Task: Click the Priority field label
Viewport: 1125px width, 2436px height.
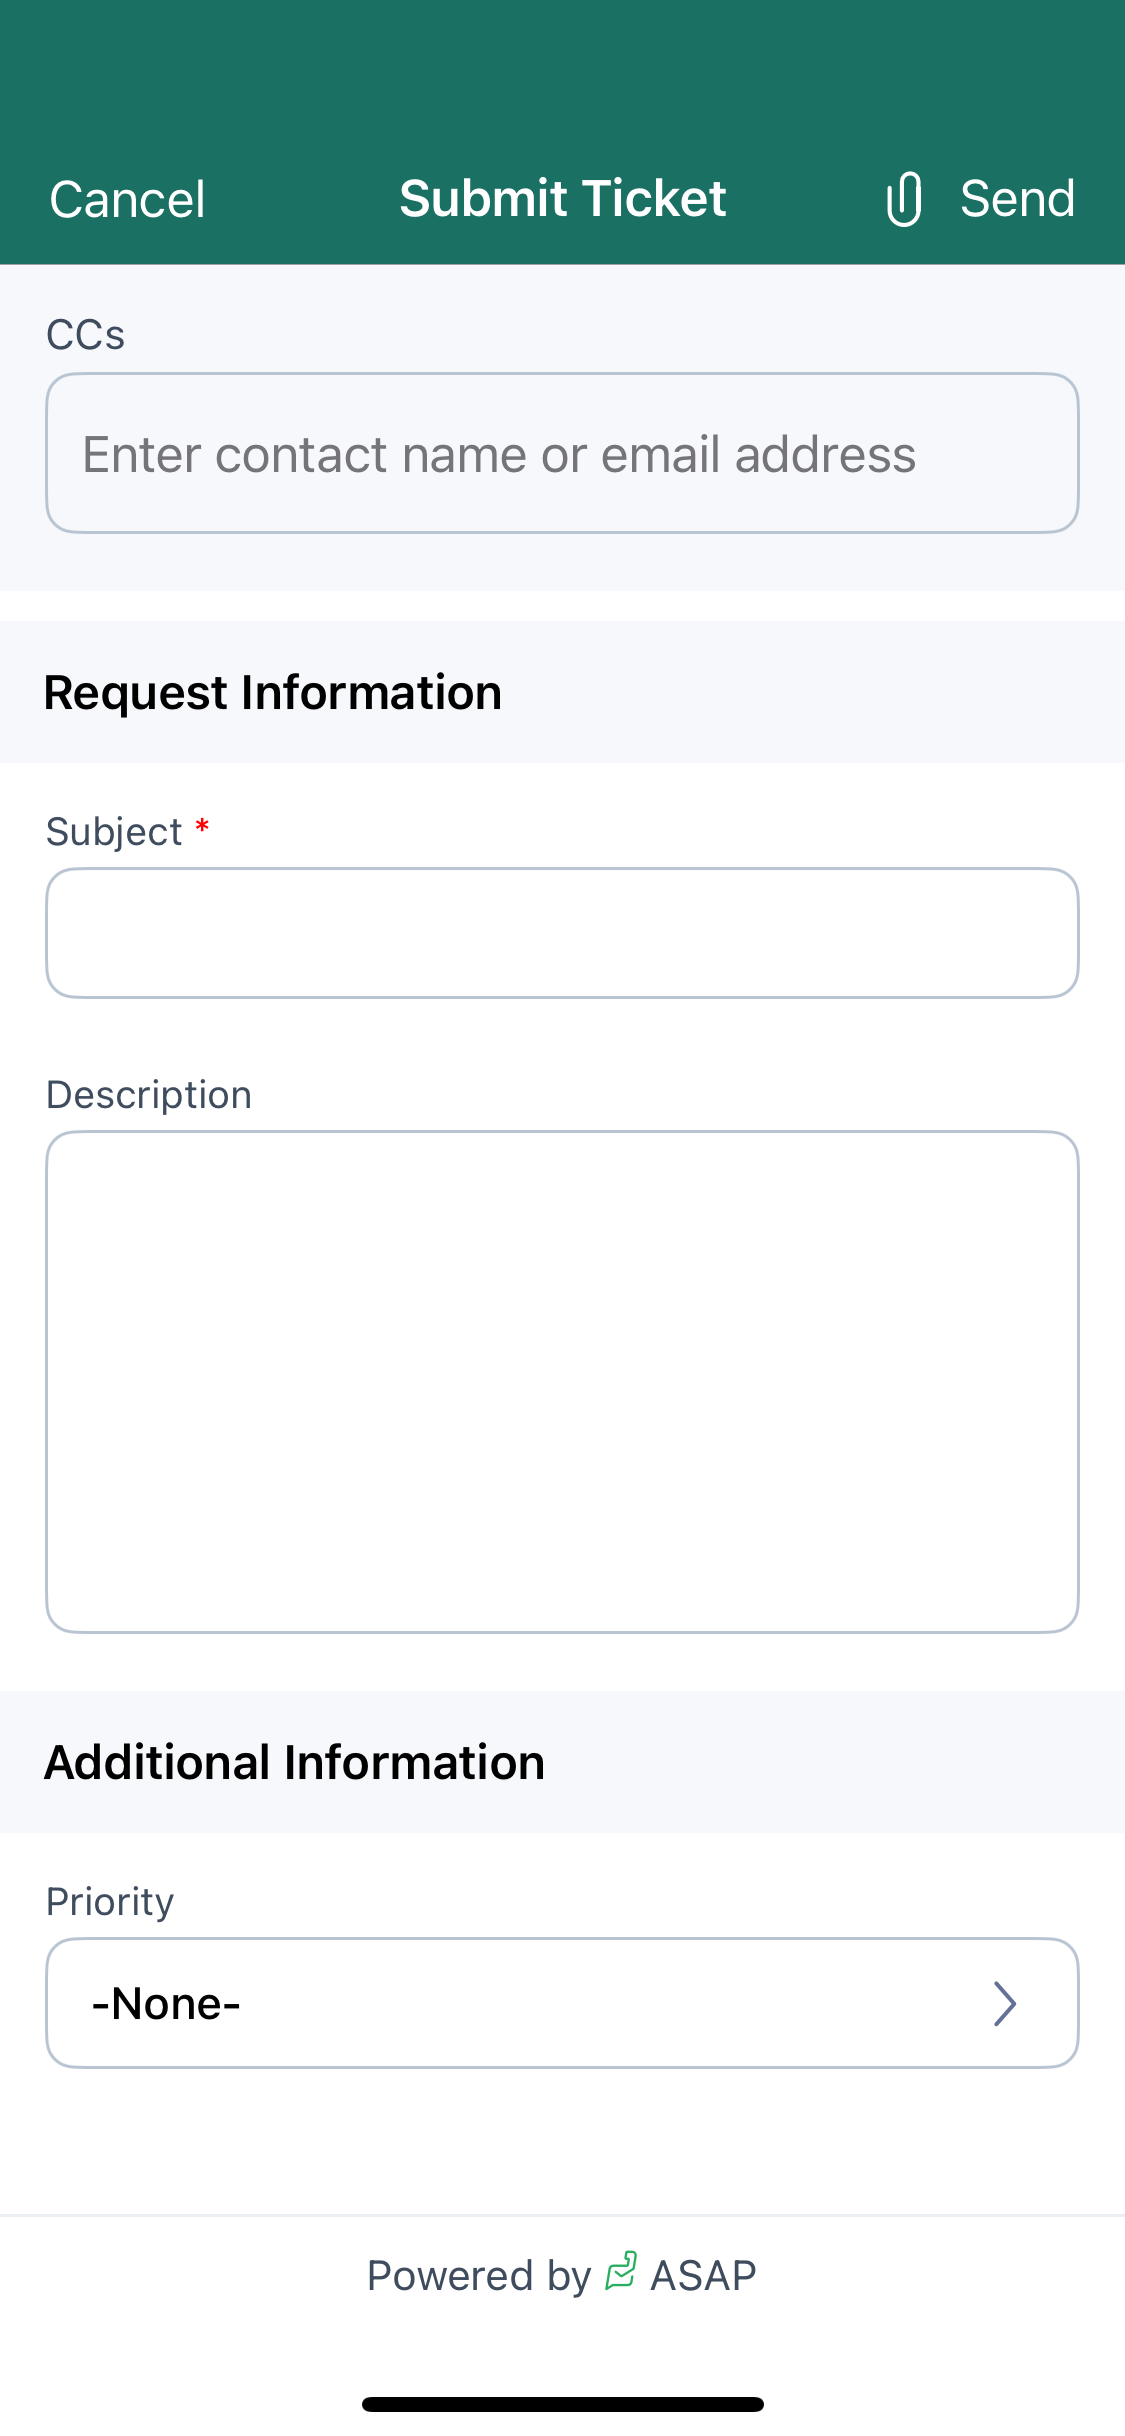Action: [110, 1901]
